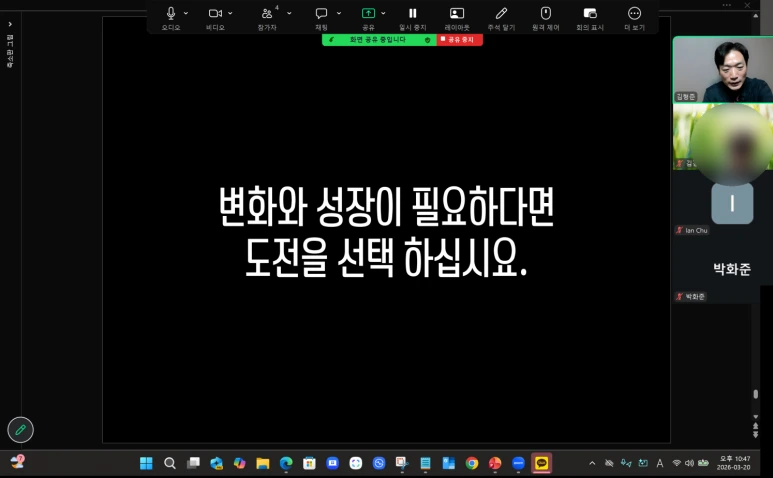Open the 레이아웃 layout menu

pos(457,18)
